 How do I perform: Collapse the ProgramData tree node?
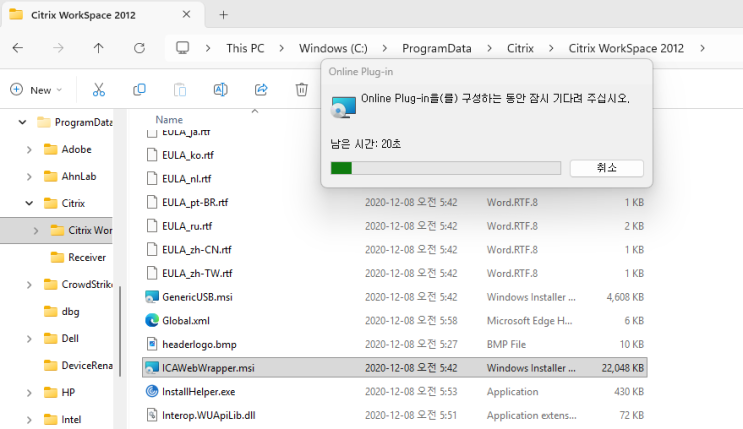click(22, 122)
